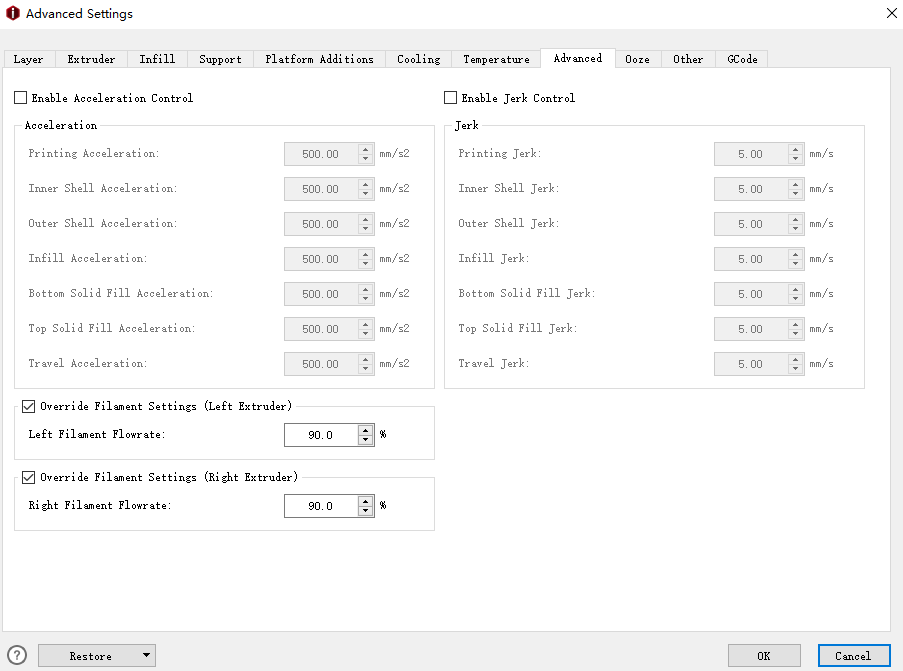Open the Ooze tab

click(637, 59)
